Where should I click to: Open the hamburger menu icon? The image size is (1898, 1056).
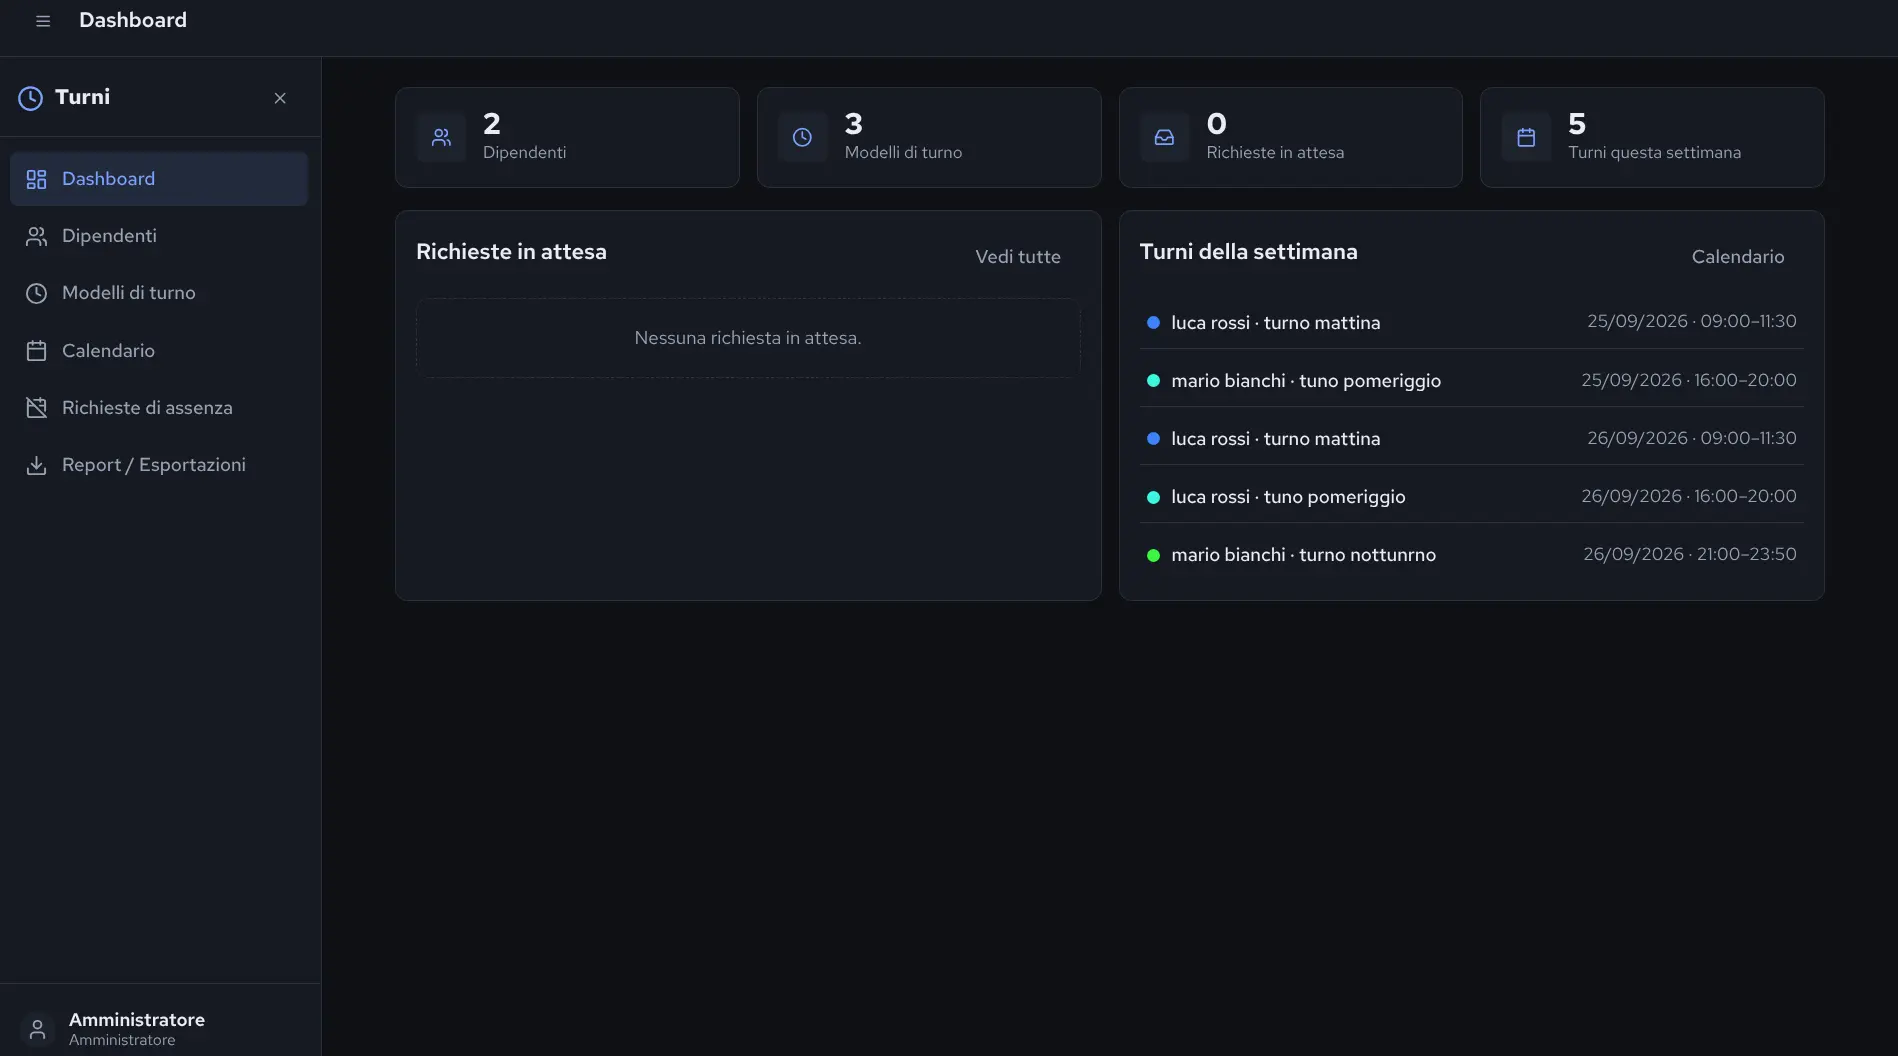(43, 21)
